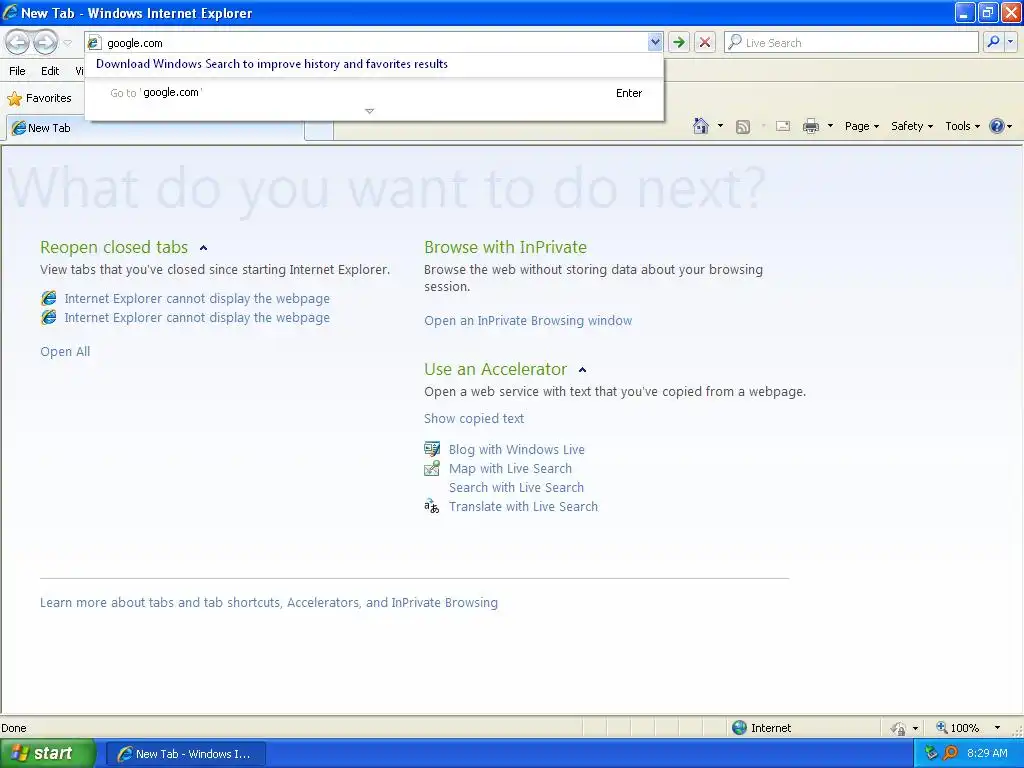Click New Tab - Windows Internet Explorer taskbar button
Screen dimensions: 1024x768
click(x=185, y=754)
